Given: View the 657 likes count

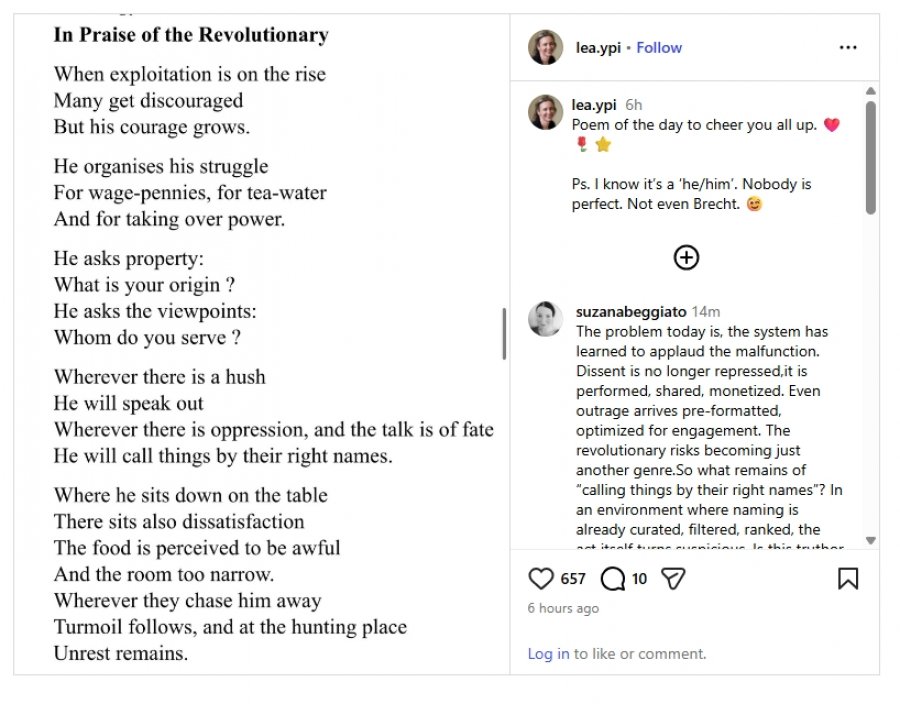Looking at the screenshot, I should tap(573, 578).
